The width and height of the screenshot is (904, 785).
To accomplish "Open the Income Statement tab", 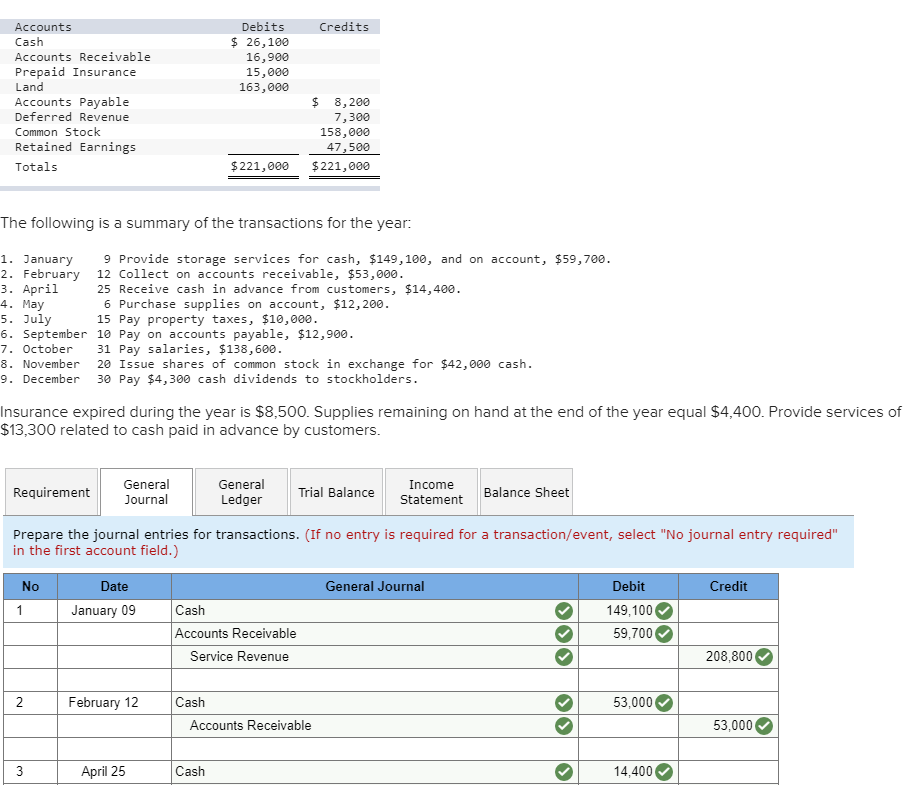I will click(x=430, y=491).
